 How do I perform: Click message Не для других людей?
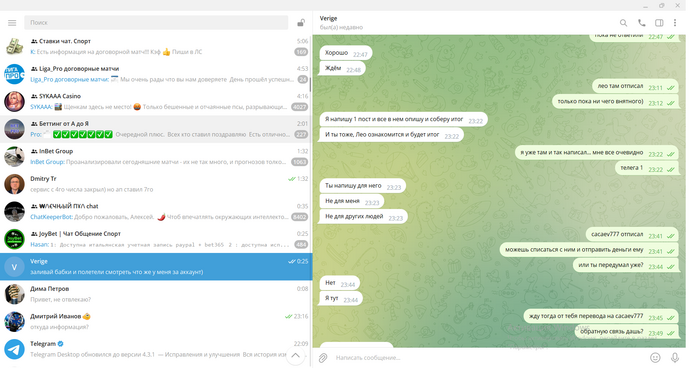coord(363,217)
